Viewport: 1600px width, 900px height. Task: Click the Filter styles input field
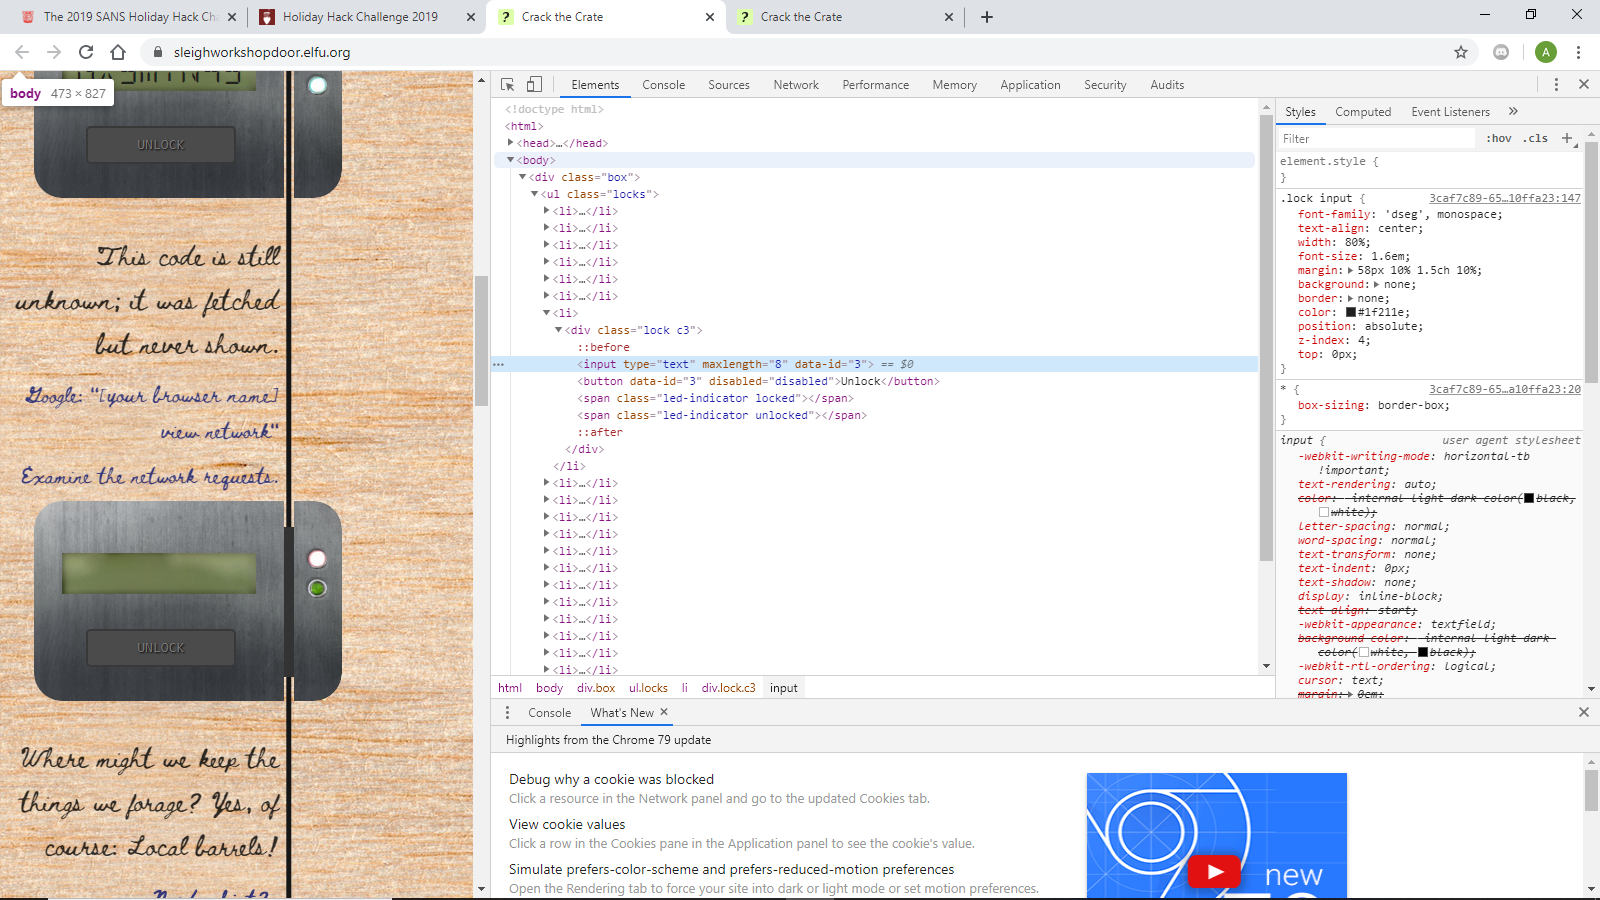coord(1376,139)
